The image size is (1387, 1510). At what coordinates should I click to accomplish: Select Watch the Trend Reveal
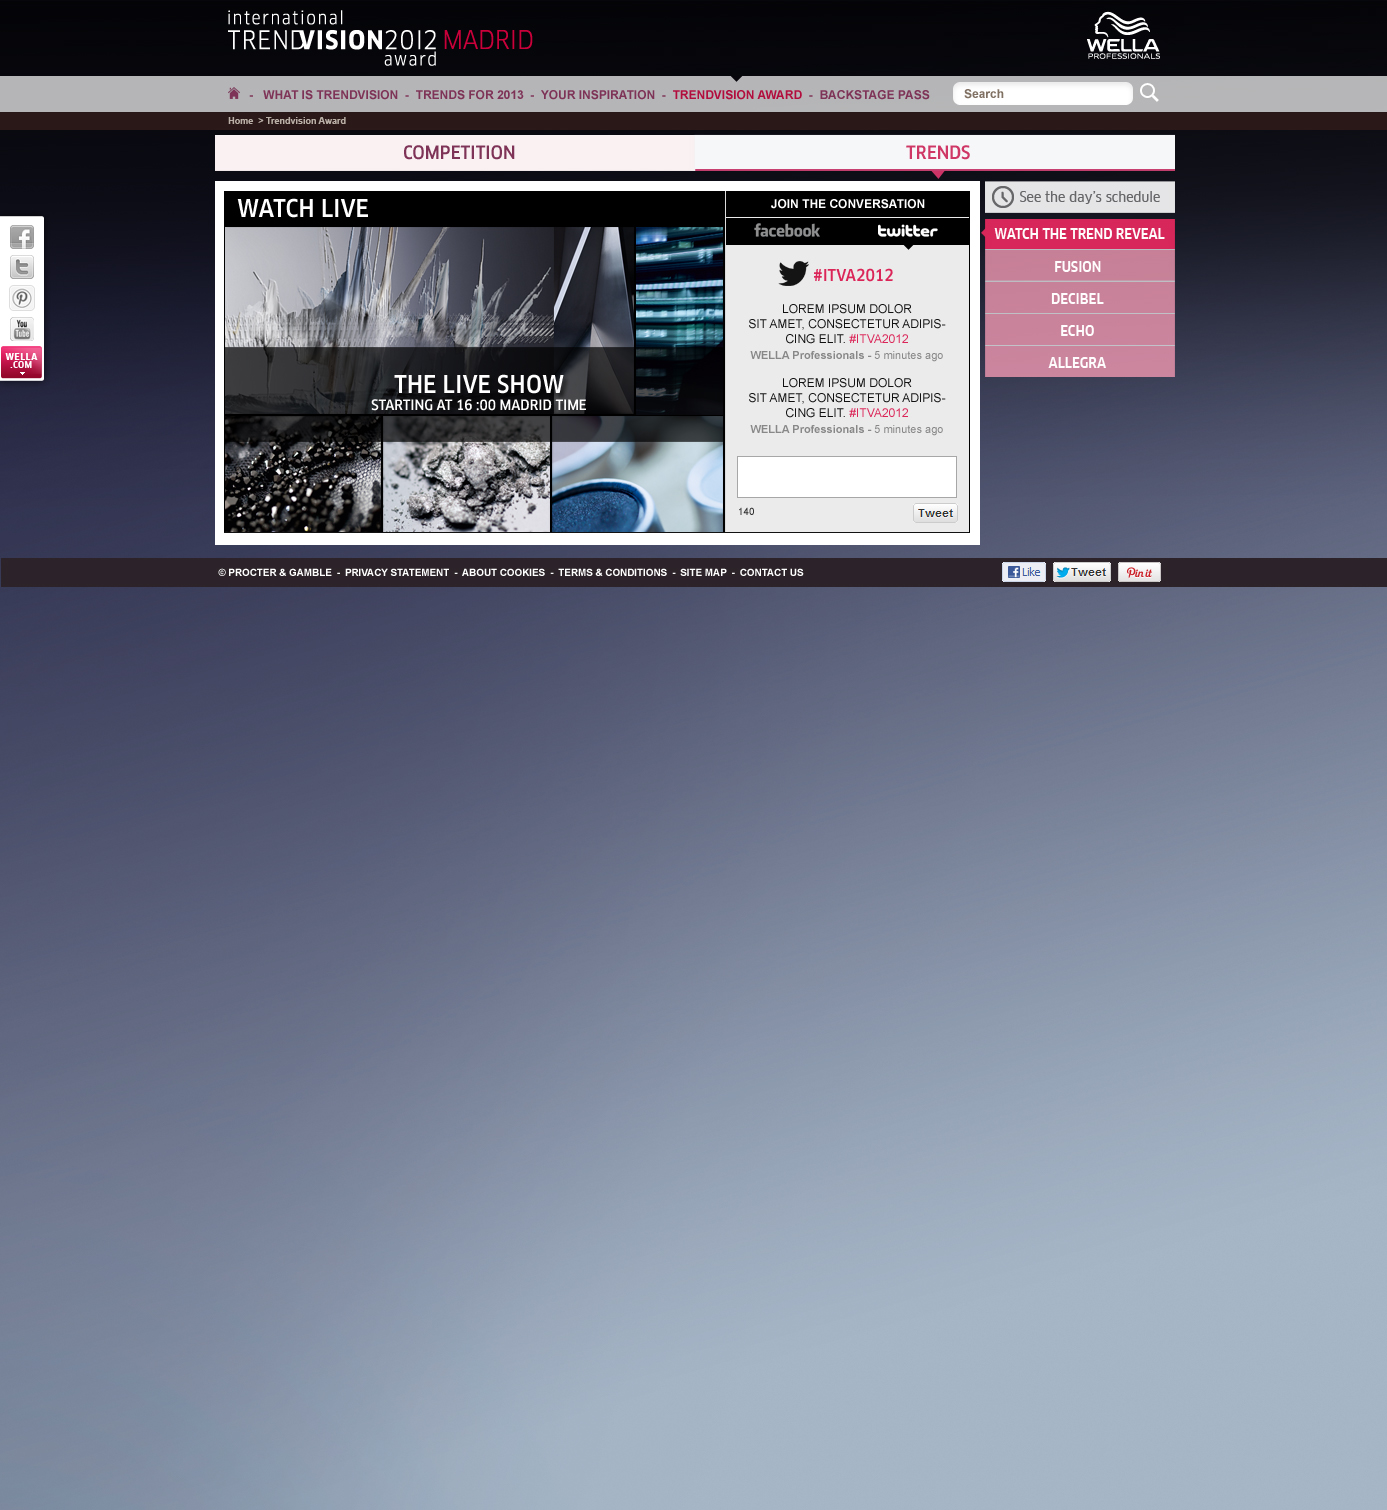point(1080,234)
